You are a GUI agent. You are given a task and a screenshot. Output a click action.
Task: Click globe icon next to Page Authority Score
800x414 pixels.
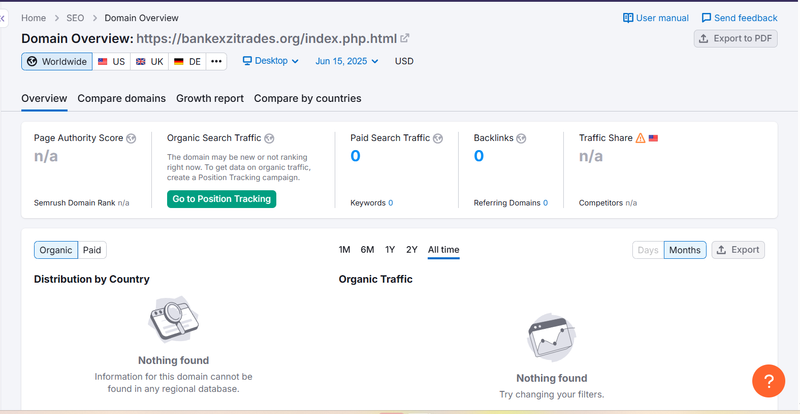pyautogui.click(x=131, y=138)
